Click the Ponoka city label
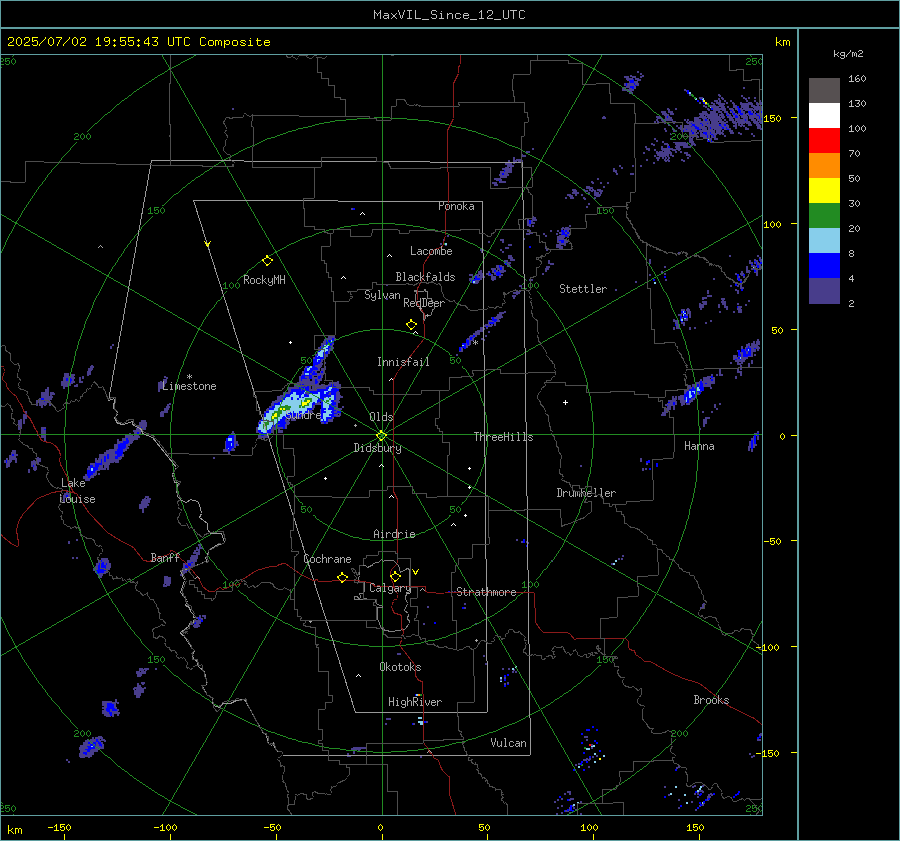The height and width of the screenshot is (841, 900). pyautogui.click(x=456, y=206)
